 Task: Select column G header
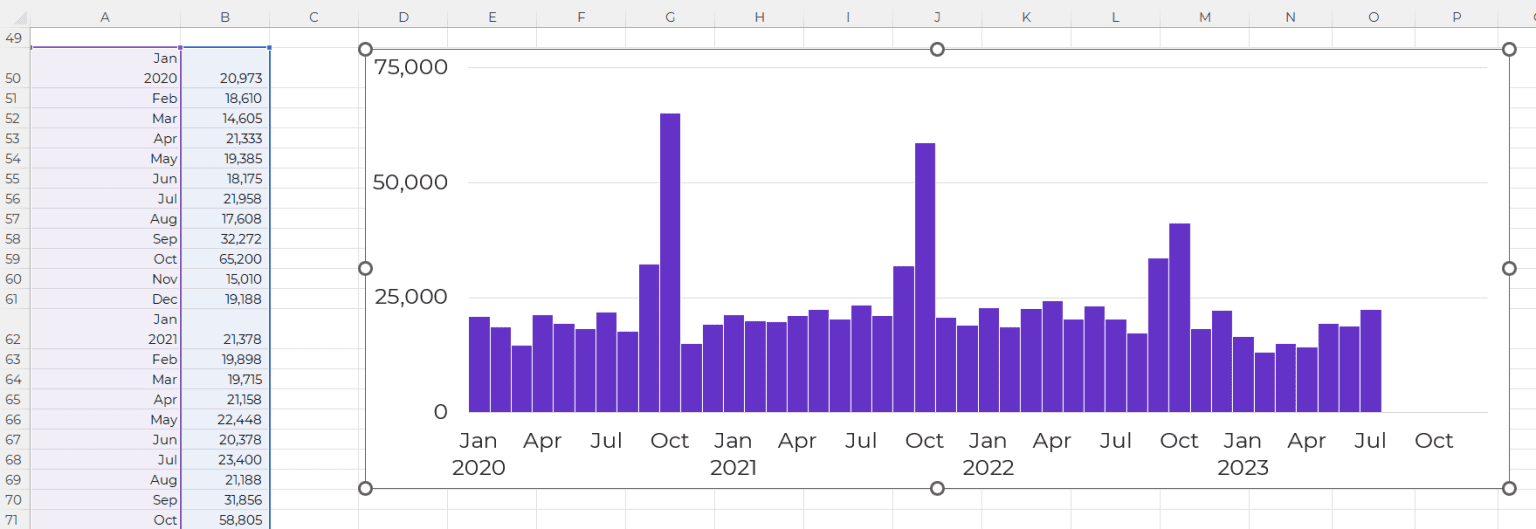coord(670,17)
